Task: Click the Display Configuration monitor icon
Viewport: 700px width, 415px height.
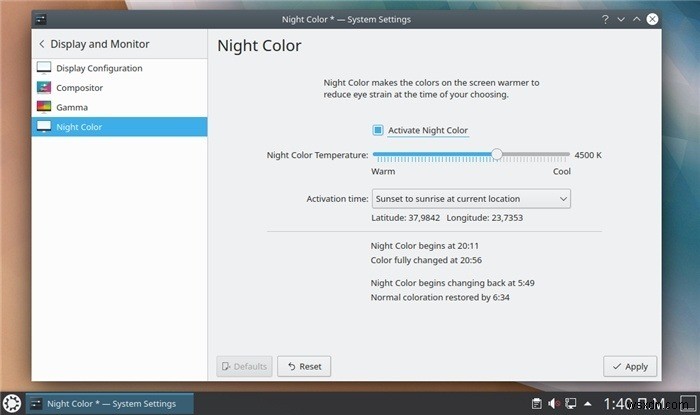Action: tap(44, 68)
